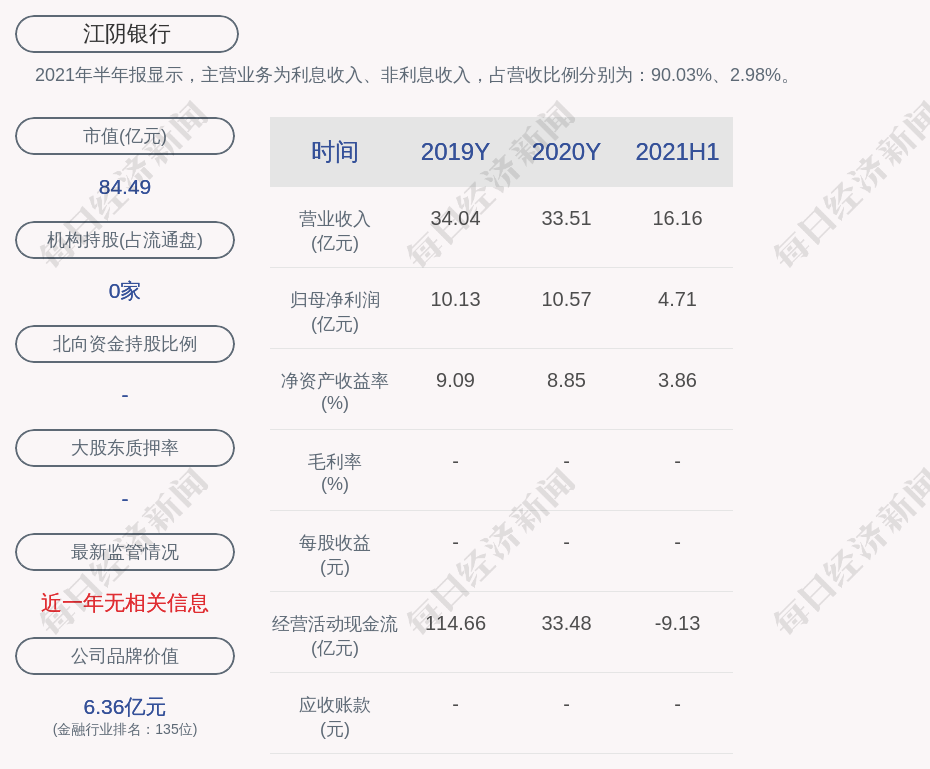The height and width of the screenshot is (769, 930).
Task: Select ROE value 3.86
Action: click(x=677, y=380)
